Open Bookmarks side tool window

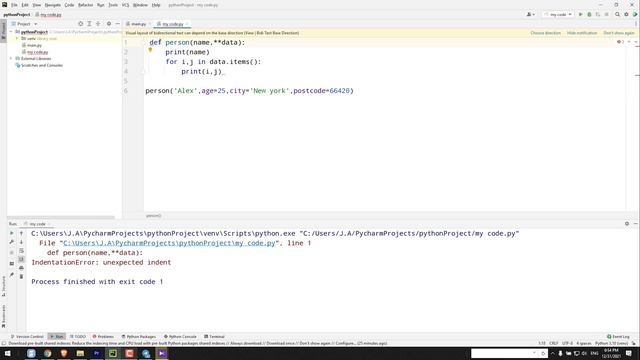pyautogui.click(x=4, y=316)
